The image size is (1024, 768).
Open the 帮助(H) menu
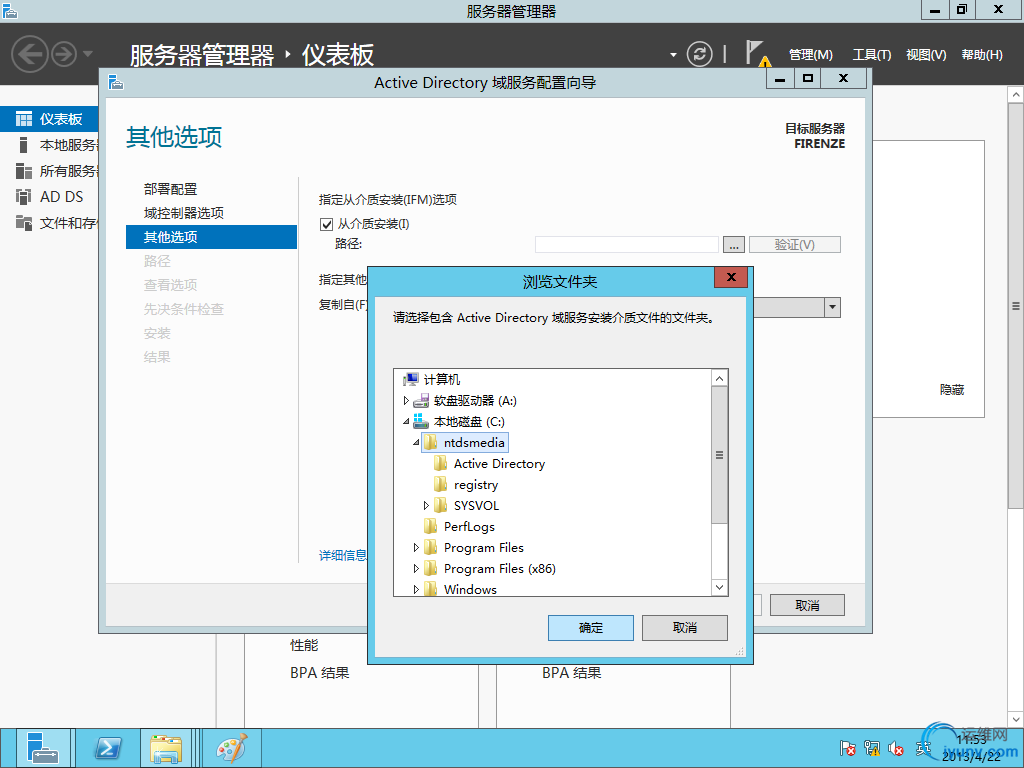[982, 55]
